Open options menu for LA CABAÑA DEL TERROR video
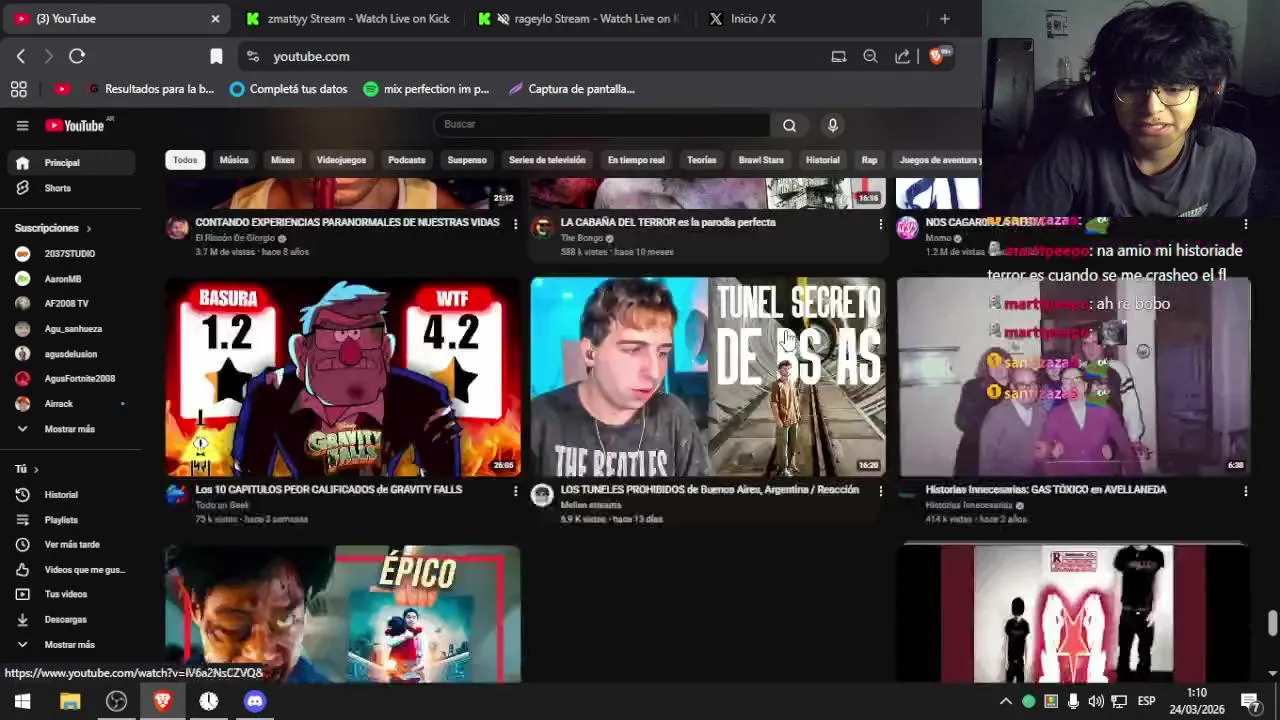Screen dimensions: 1280x720 880,224
